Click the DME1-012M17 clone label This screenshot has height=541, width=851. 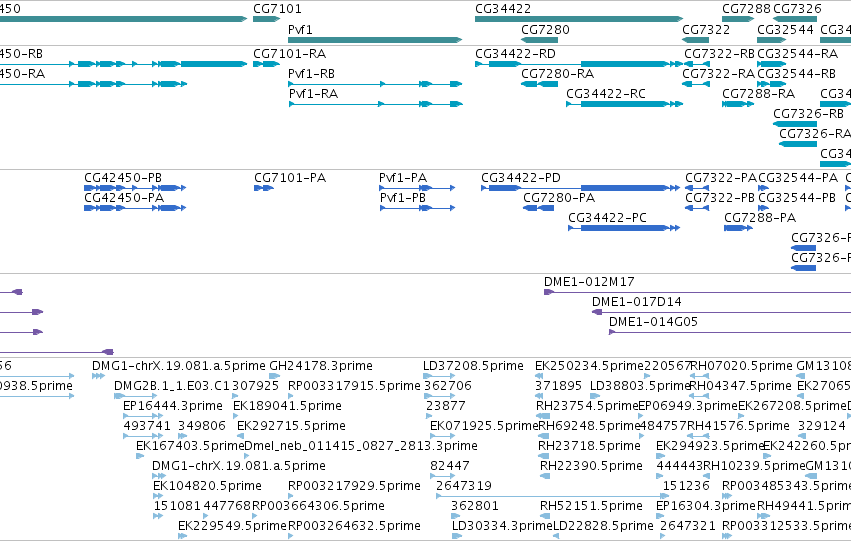(589, 282)
